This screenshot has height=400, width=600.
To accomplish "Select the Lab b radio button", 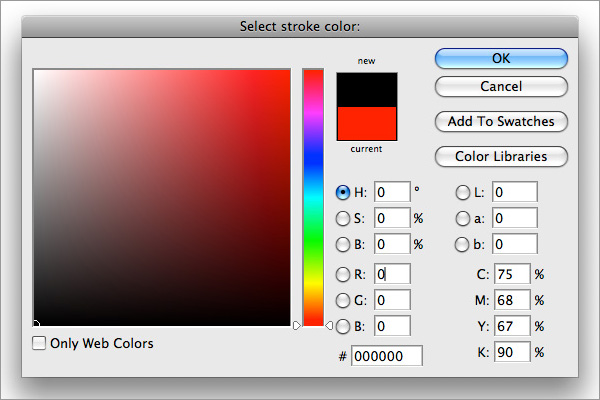I will click(x=462, y=245).
